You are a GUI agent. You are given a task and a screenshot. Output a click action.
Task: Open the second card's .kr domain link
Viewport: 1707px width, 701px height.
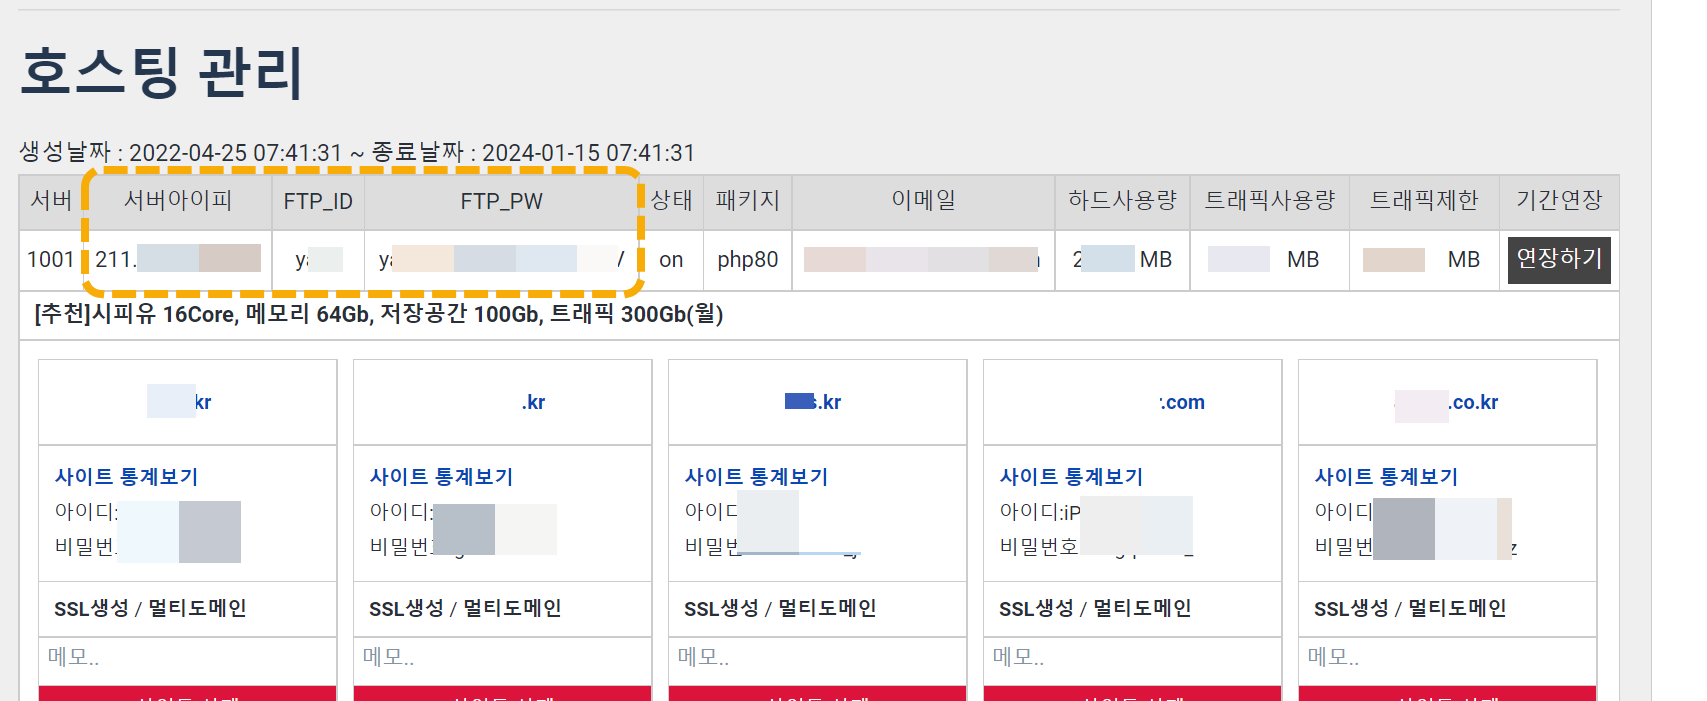(533, 402)
